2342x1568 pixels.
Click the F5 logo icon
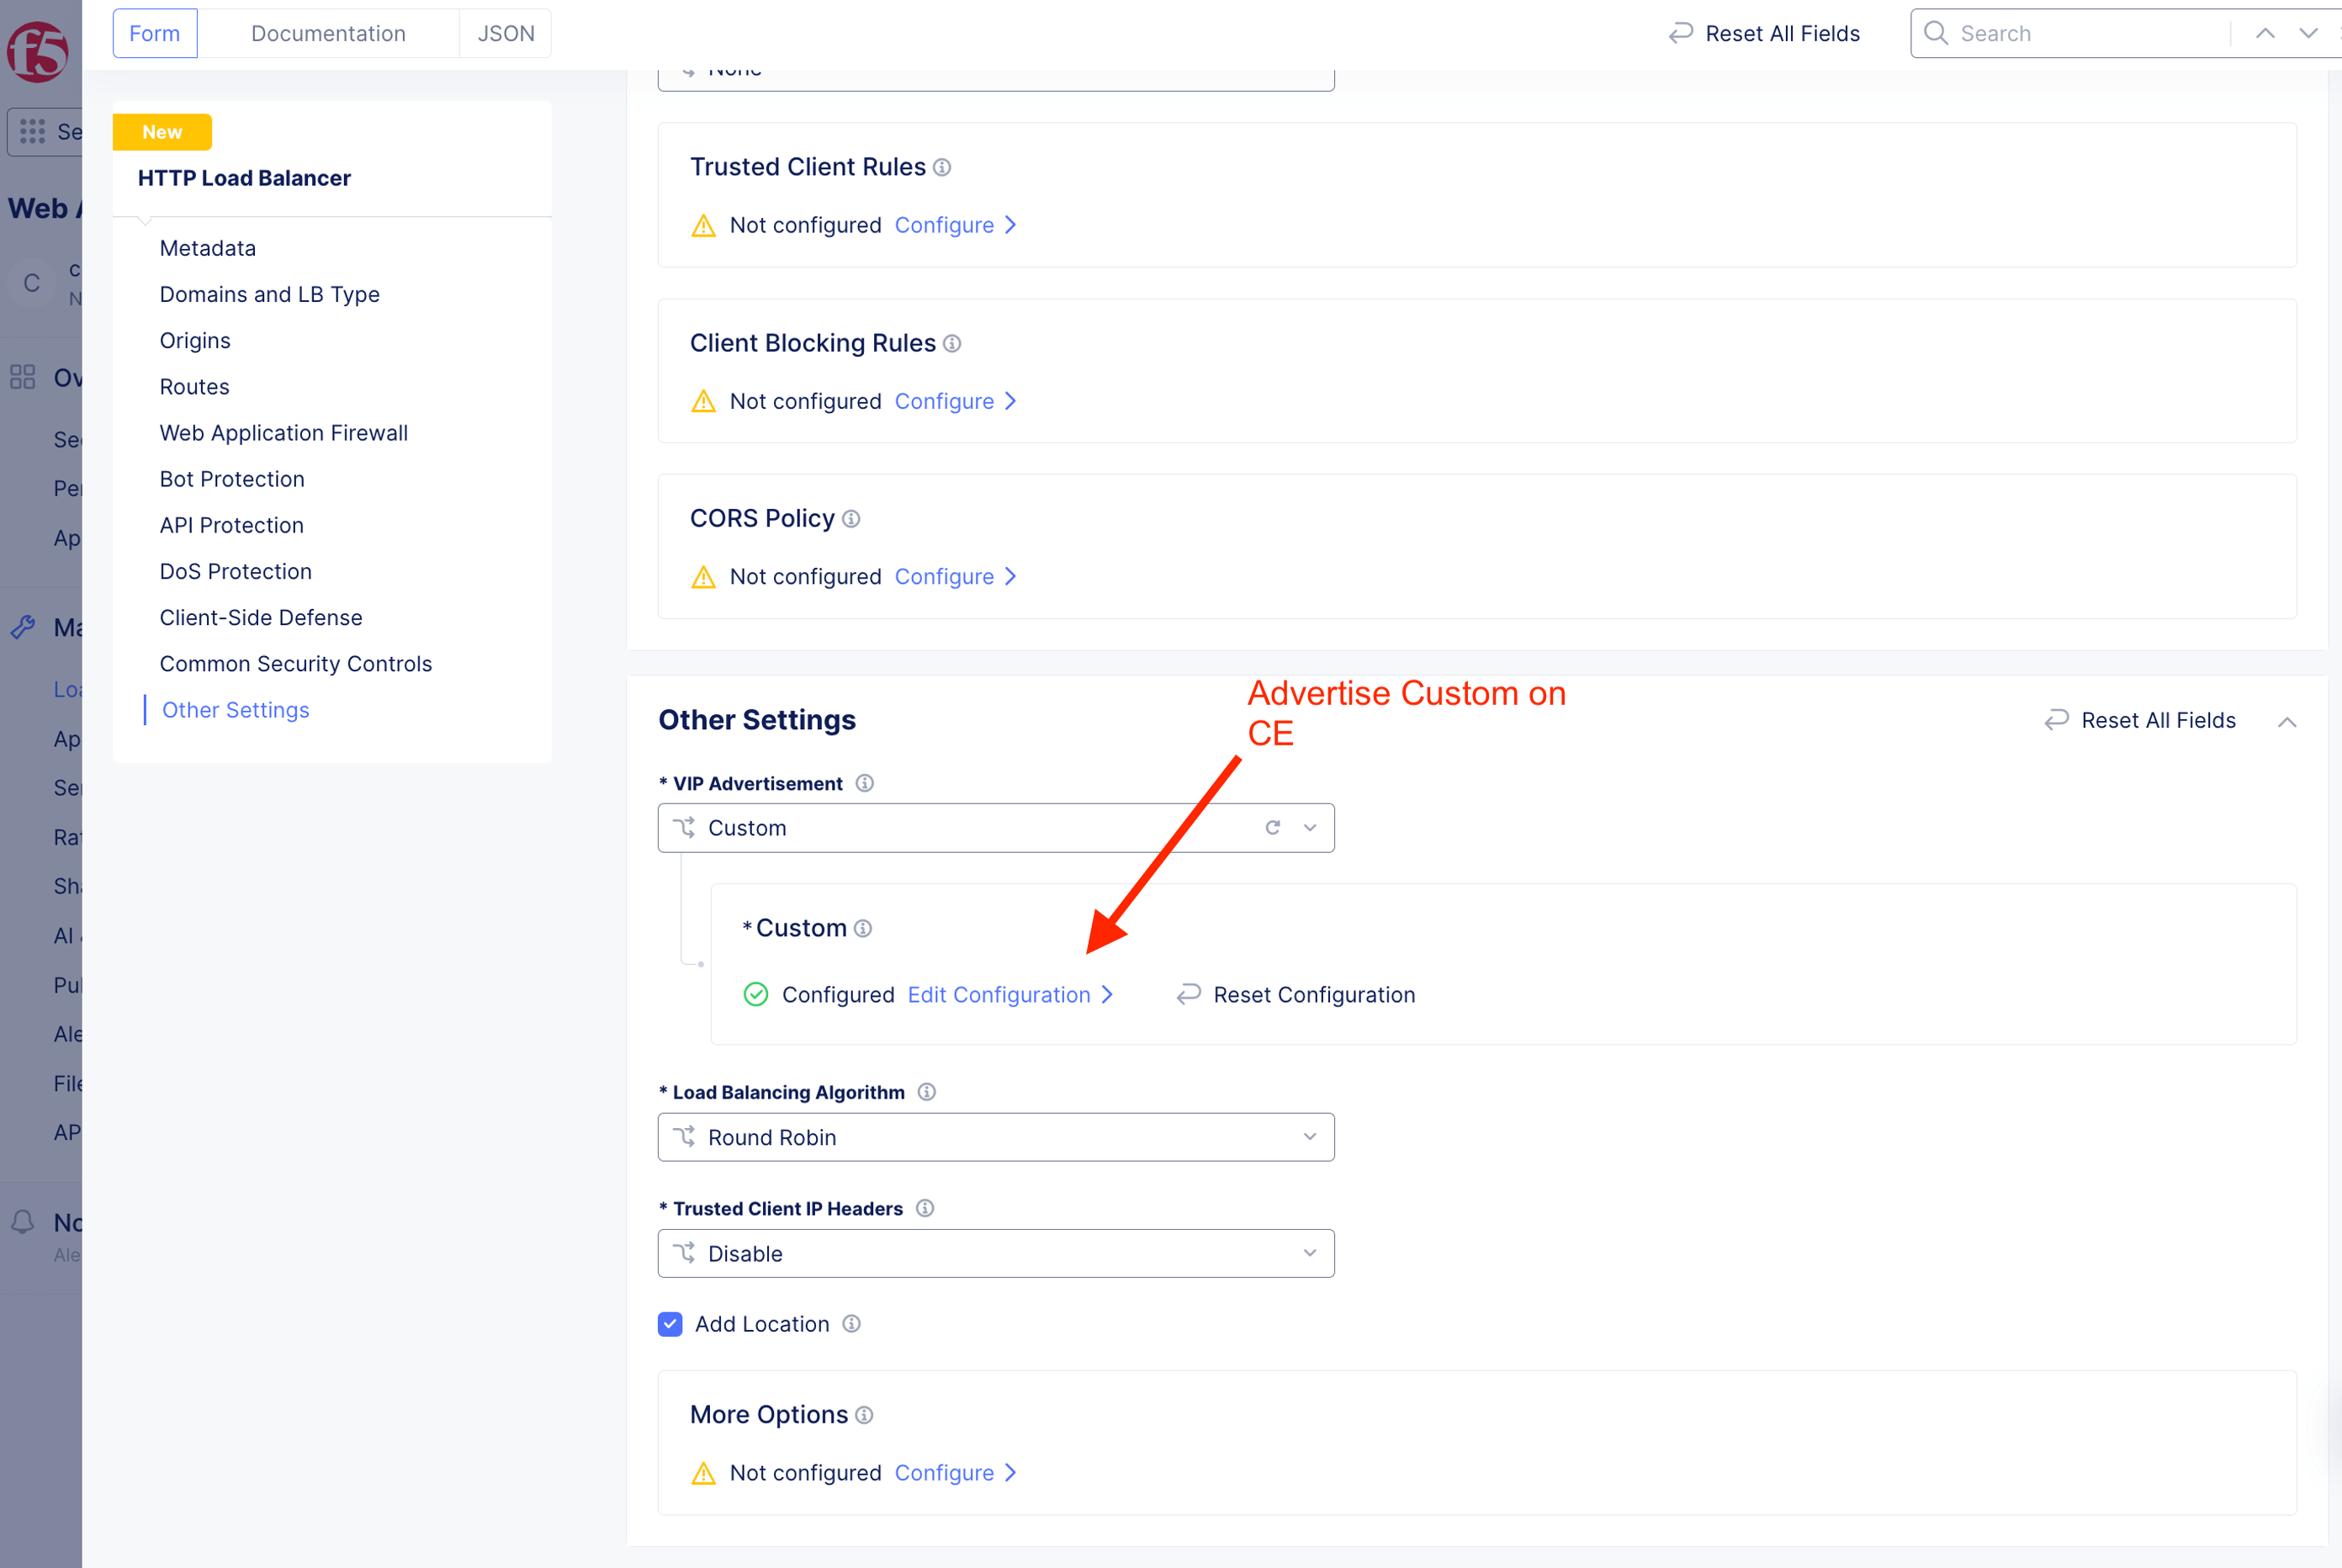[x=37, y=50]
